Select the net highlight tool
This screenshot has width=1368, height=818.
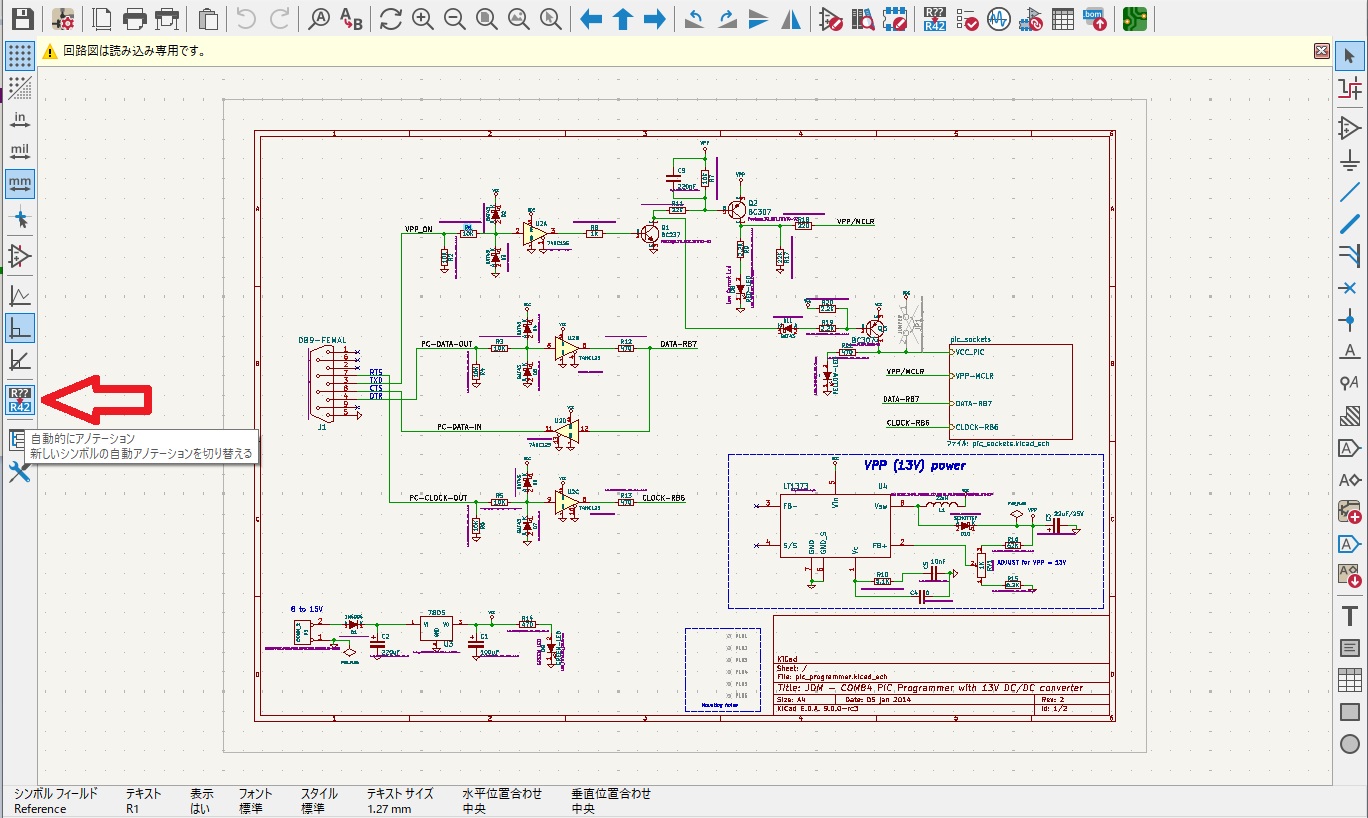point(1349,90)
